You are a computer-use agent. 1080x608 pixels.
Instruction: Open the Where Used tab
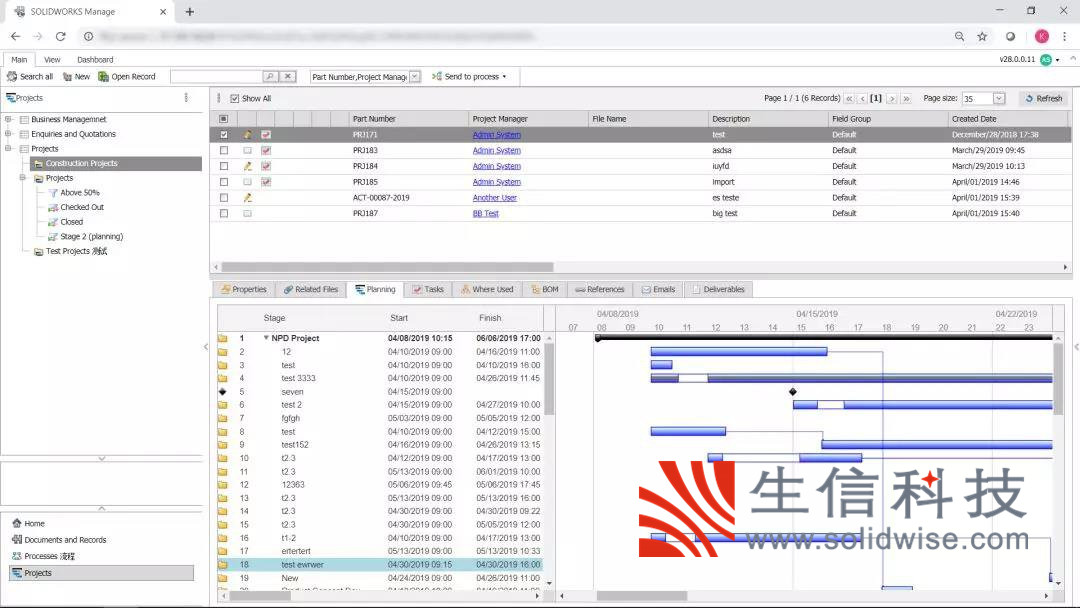point(488,289)
